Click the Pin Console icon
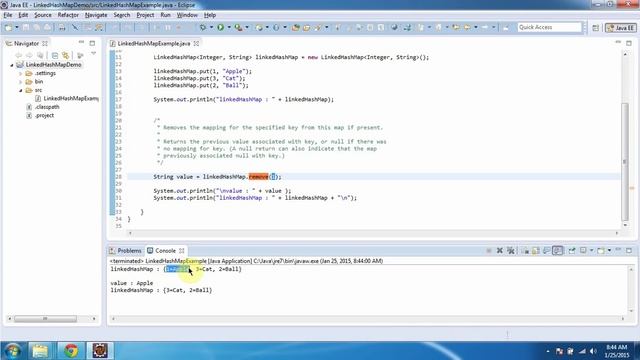640x360 pixels. coord(572,251)
